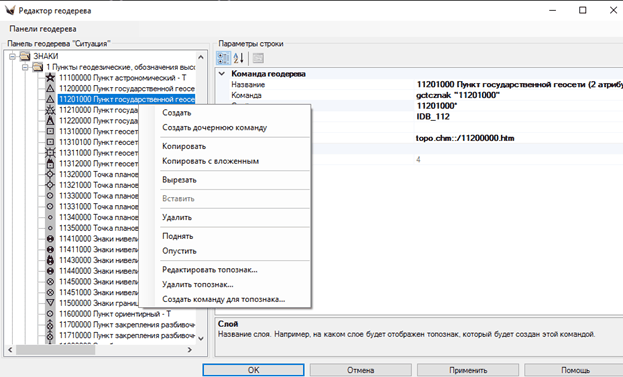The image size is (623, 377).
Task: Click the crossed circle icon of 11450000
Action: 50,281
